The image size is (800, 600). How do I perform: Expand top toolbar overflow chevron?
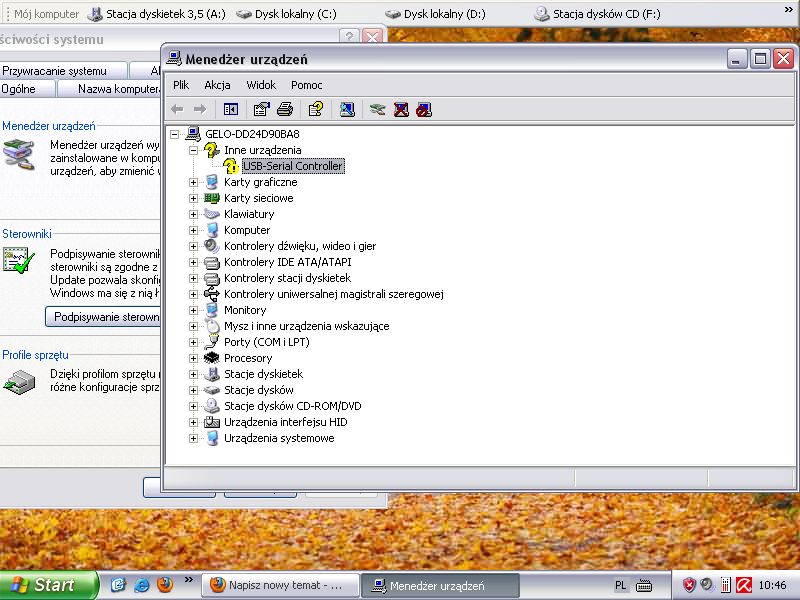tap(789, 9)
